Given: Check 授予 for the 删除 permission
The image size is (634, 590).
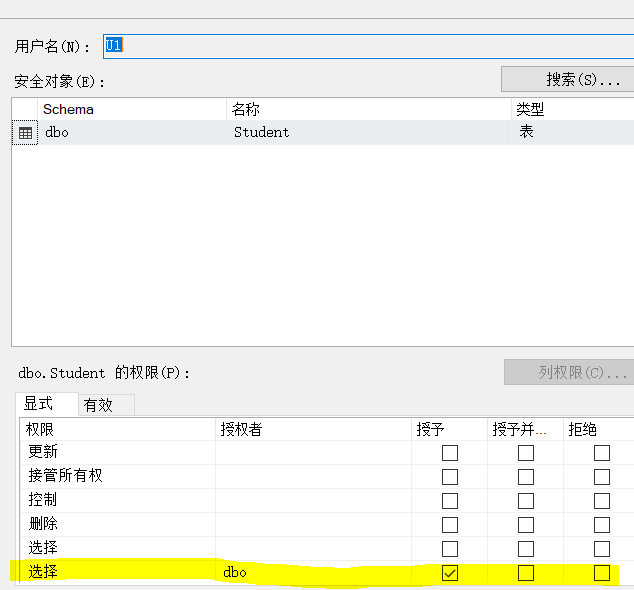Looking at the screenshot, I should click(450, 525).
